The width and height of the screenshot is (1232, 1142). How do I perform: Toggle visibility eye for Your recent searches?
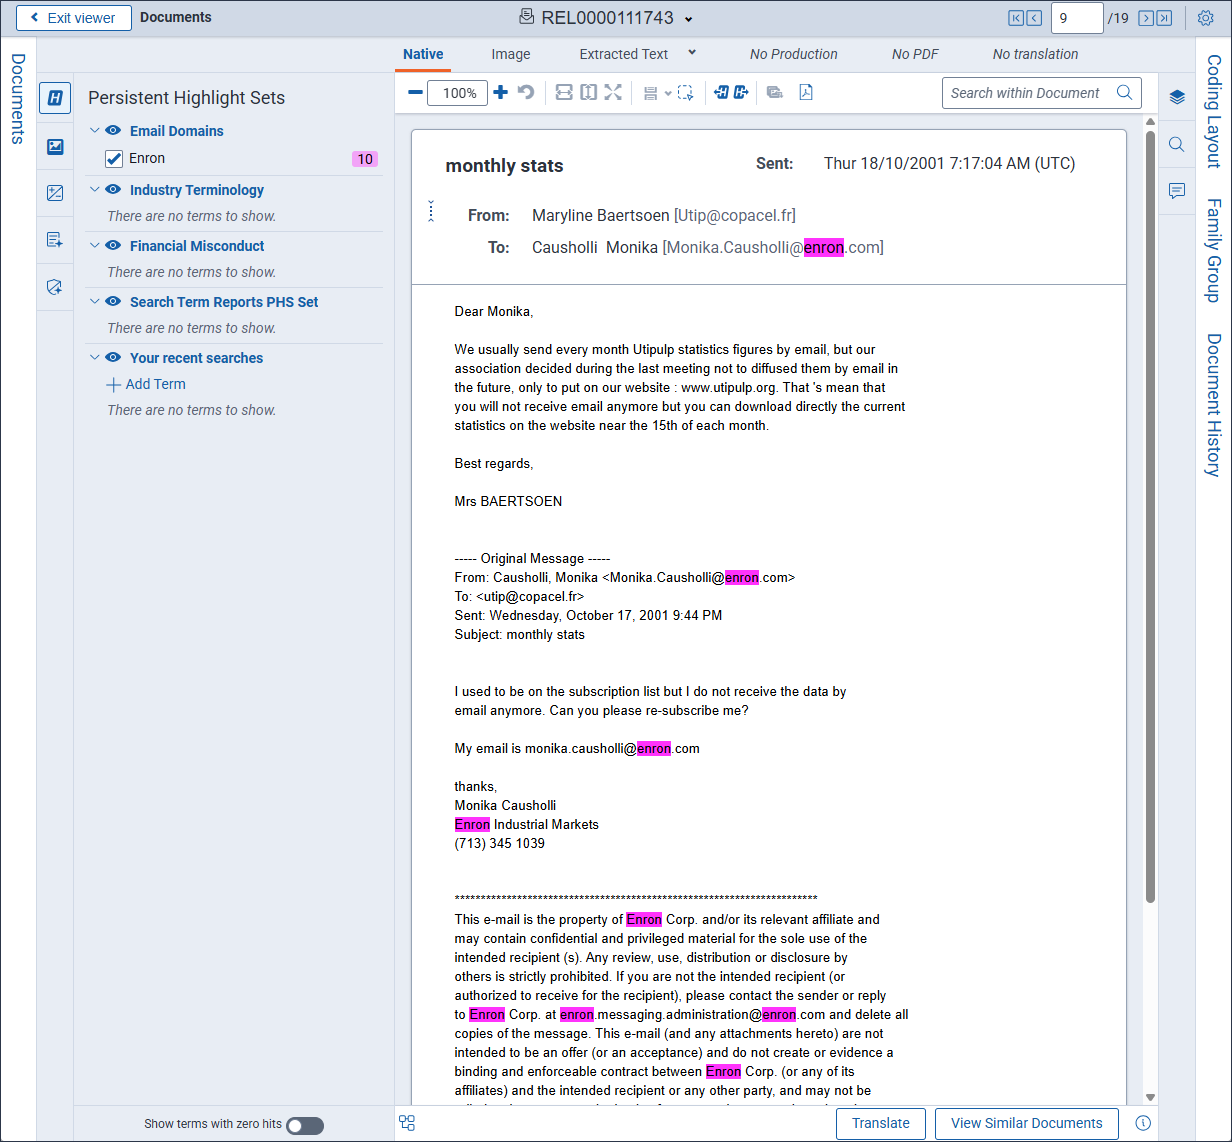113,358
